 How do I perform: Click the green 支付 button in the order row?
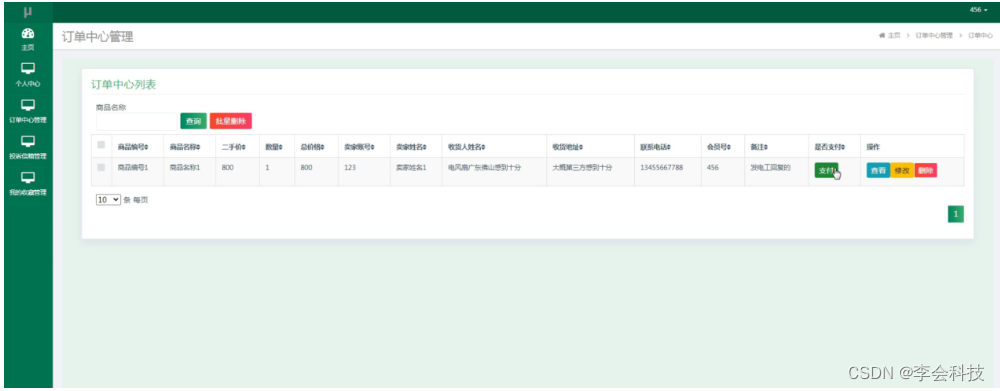click(827, 171)
